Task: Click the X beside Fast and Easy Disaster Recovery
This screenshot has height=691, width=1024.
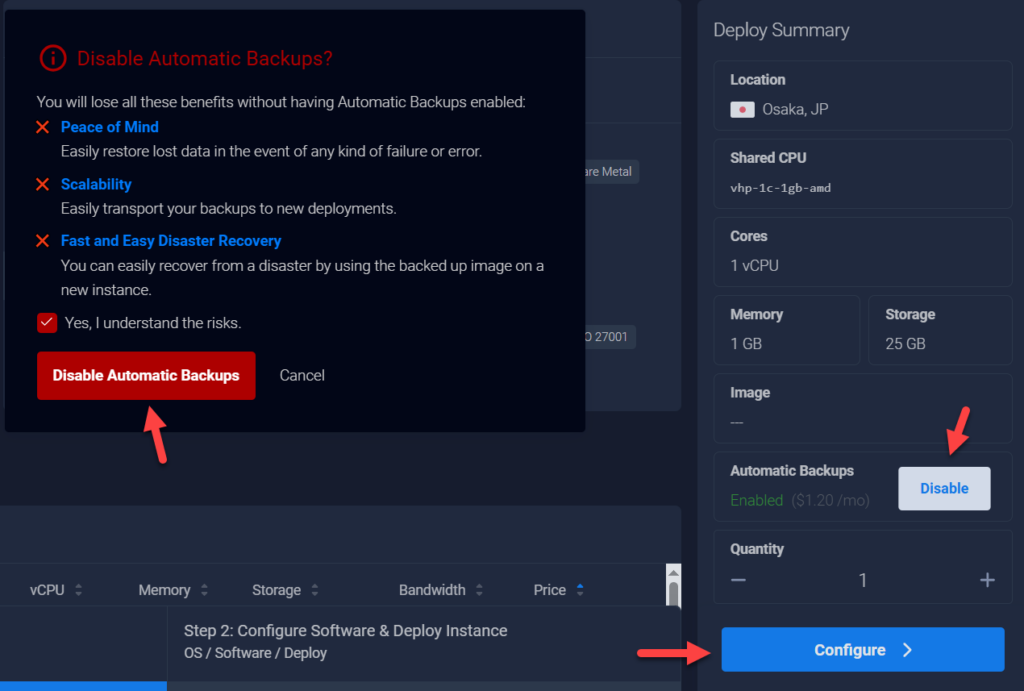Action: [41, 241]
